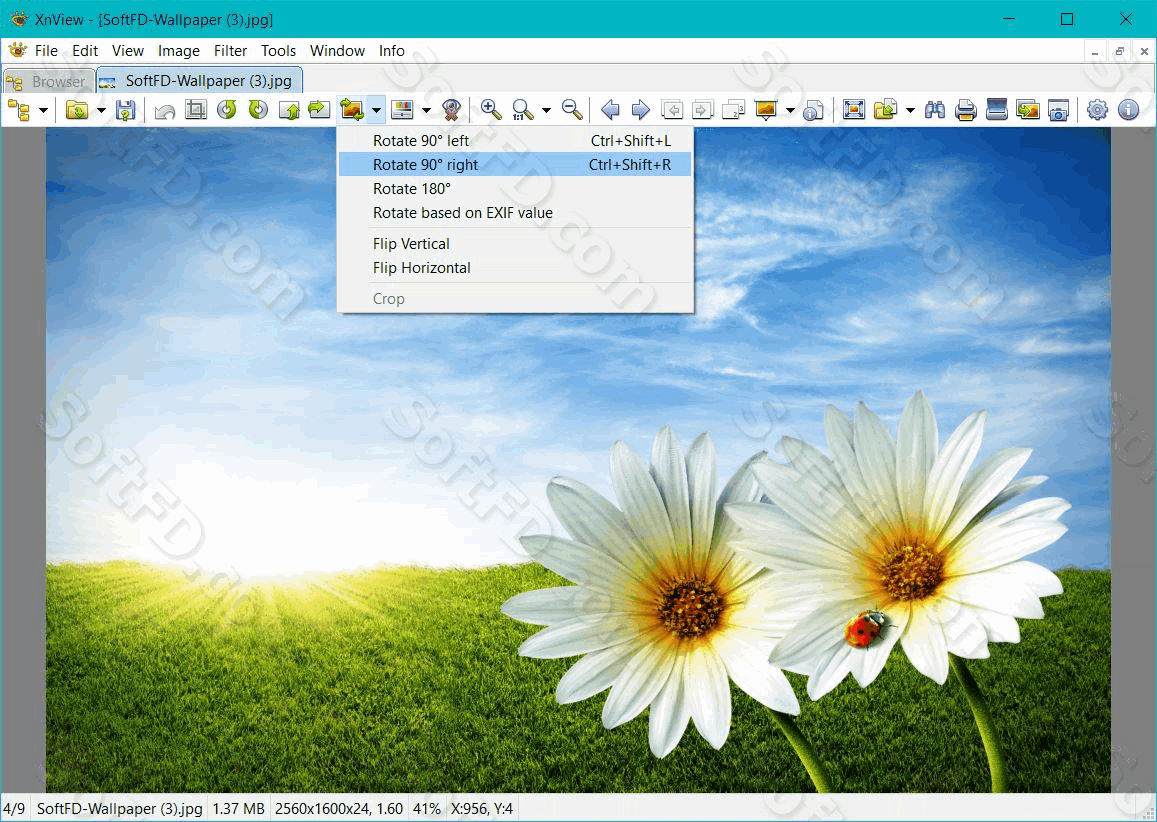Click the 41% zoom status entry
This screenshot has height=822, width=1157.
(426, 809)
